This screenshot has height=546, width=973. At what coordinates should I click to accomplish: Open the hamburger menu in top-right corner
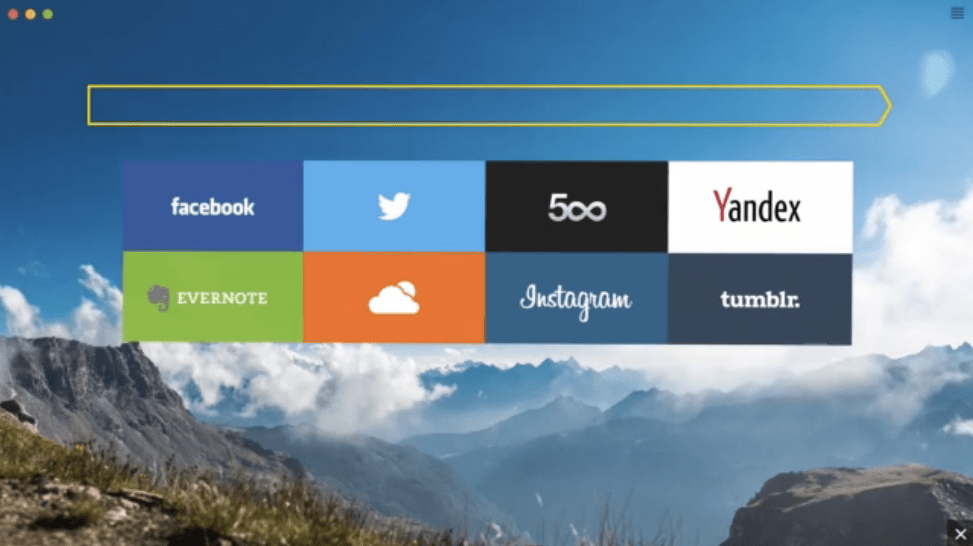click(x=957, y=13)
